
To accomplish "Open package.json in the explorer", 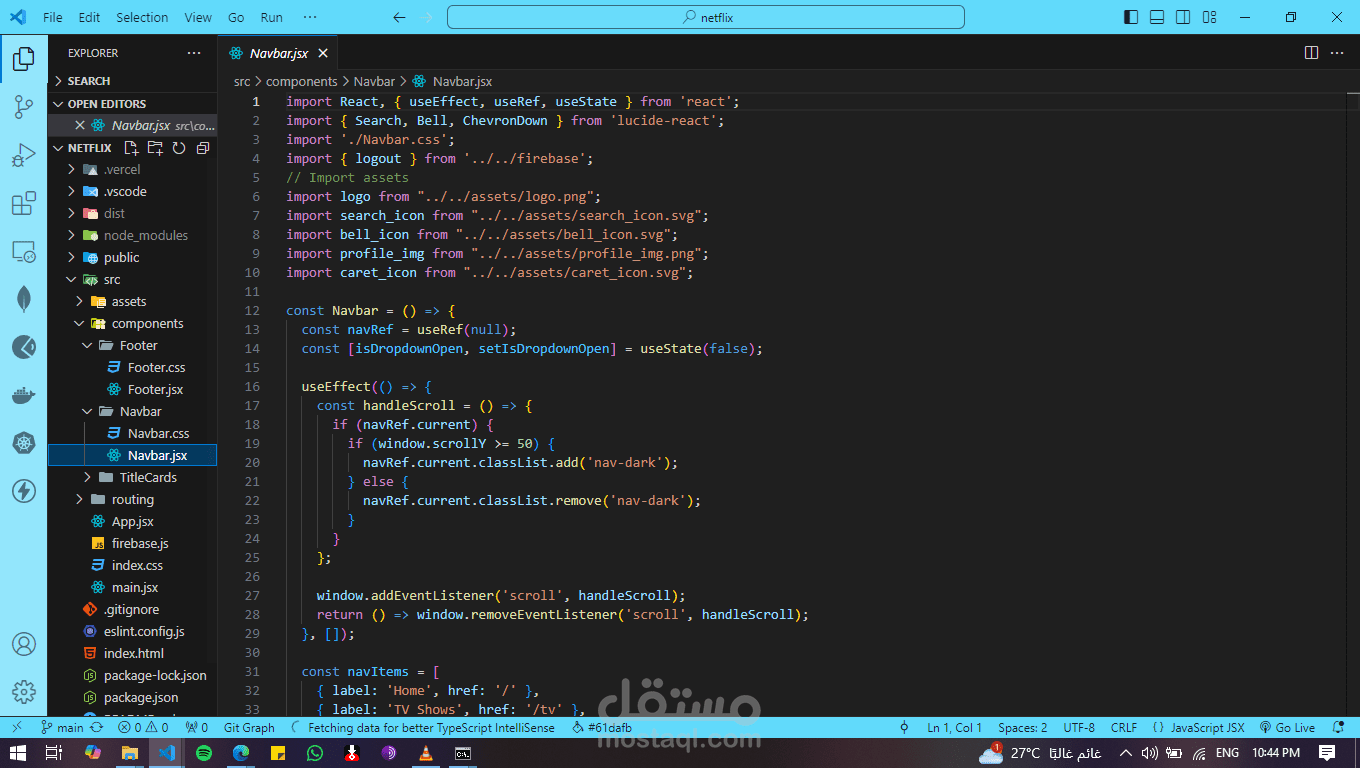I will pyautogui.click(x=132, y=698).
